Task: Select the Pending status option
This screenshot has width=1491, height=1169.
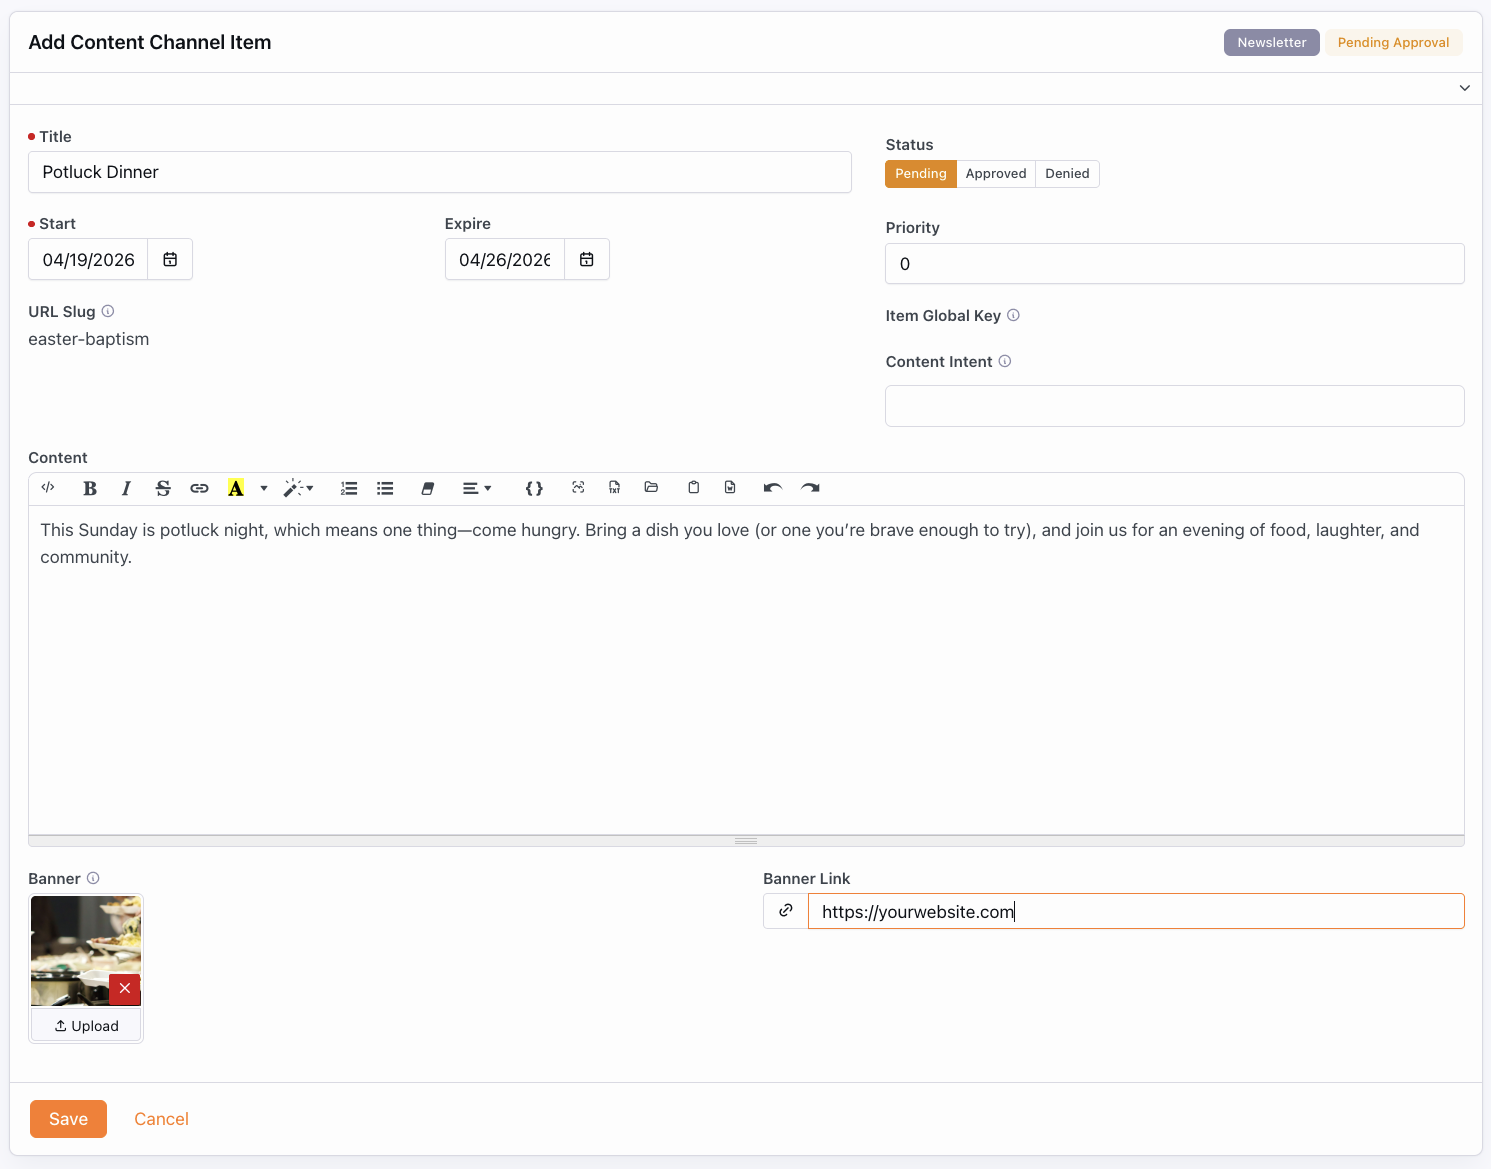Action: pyautogui.click(x=920, y=174)
